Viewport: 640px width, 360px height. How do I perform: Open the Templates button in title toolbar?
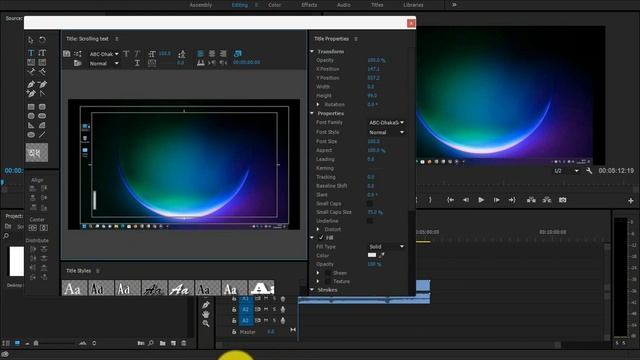click(x=78, y=63)
